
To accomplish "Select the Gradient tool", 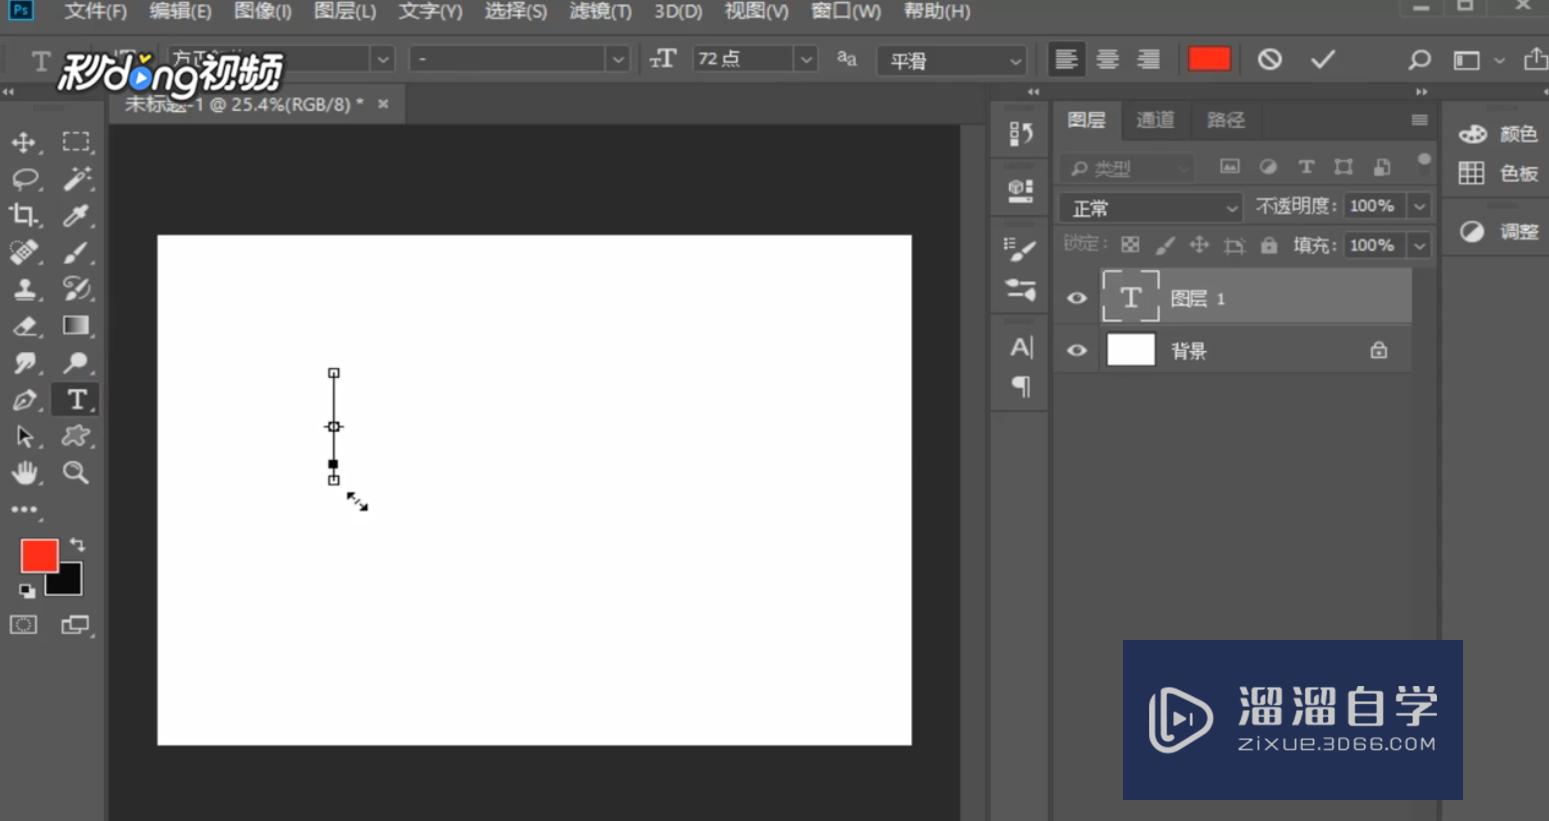I will (x=76, y=326).
